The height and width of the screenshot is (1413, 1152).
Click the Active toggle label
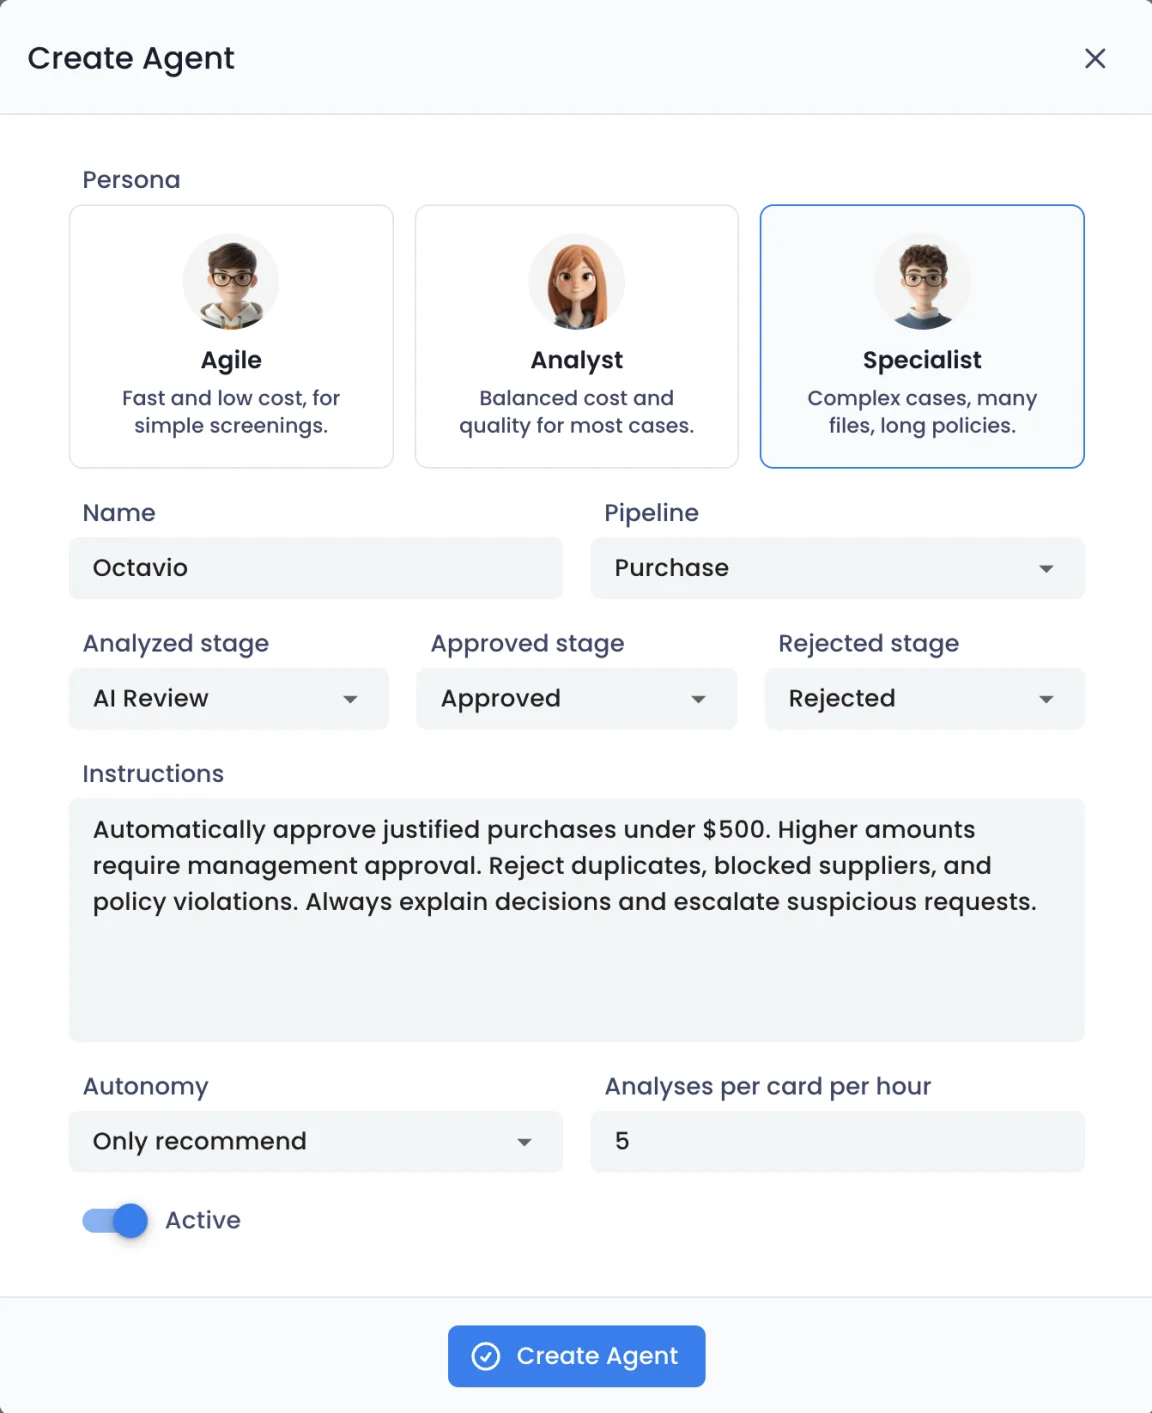(203, 1220)
